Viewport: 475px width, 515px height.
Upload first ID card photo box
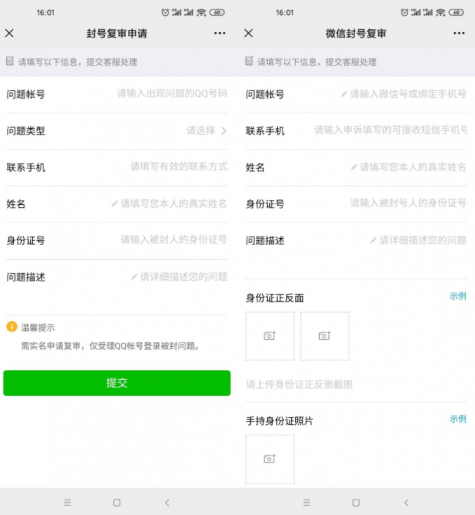[x=270, y=336]
